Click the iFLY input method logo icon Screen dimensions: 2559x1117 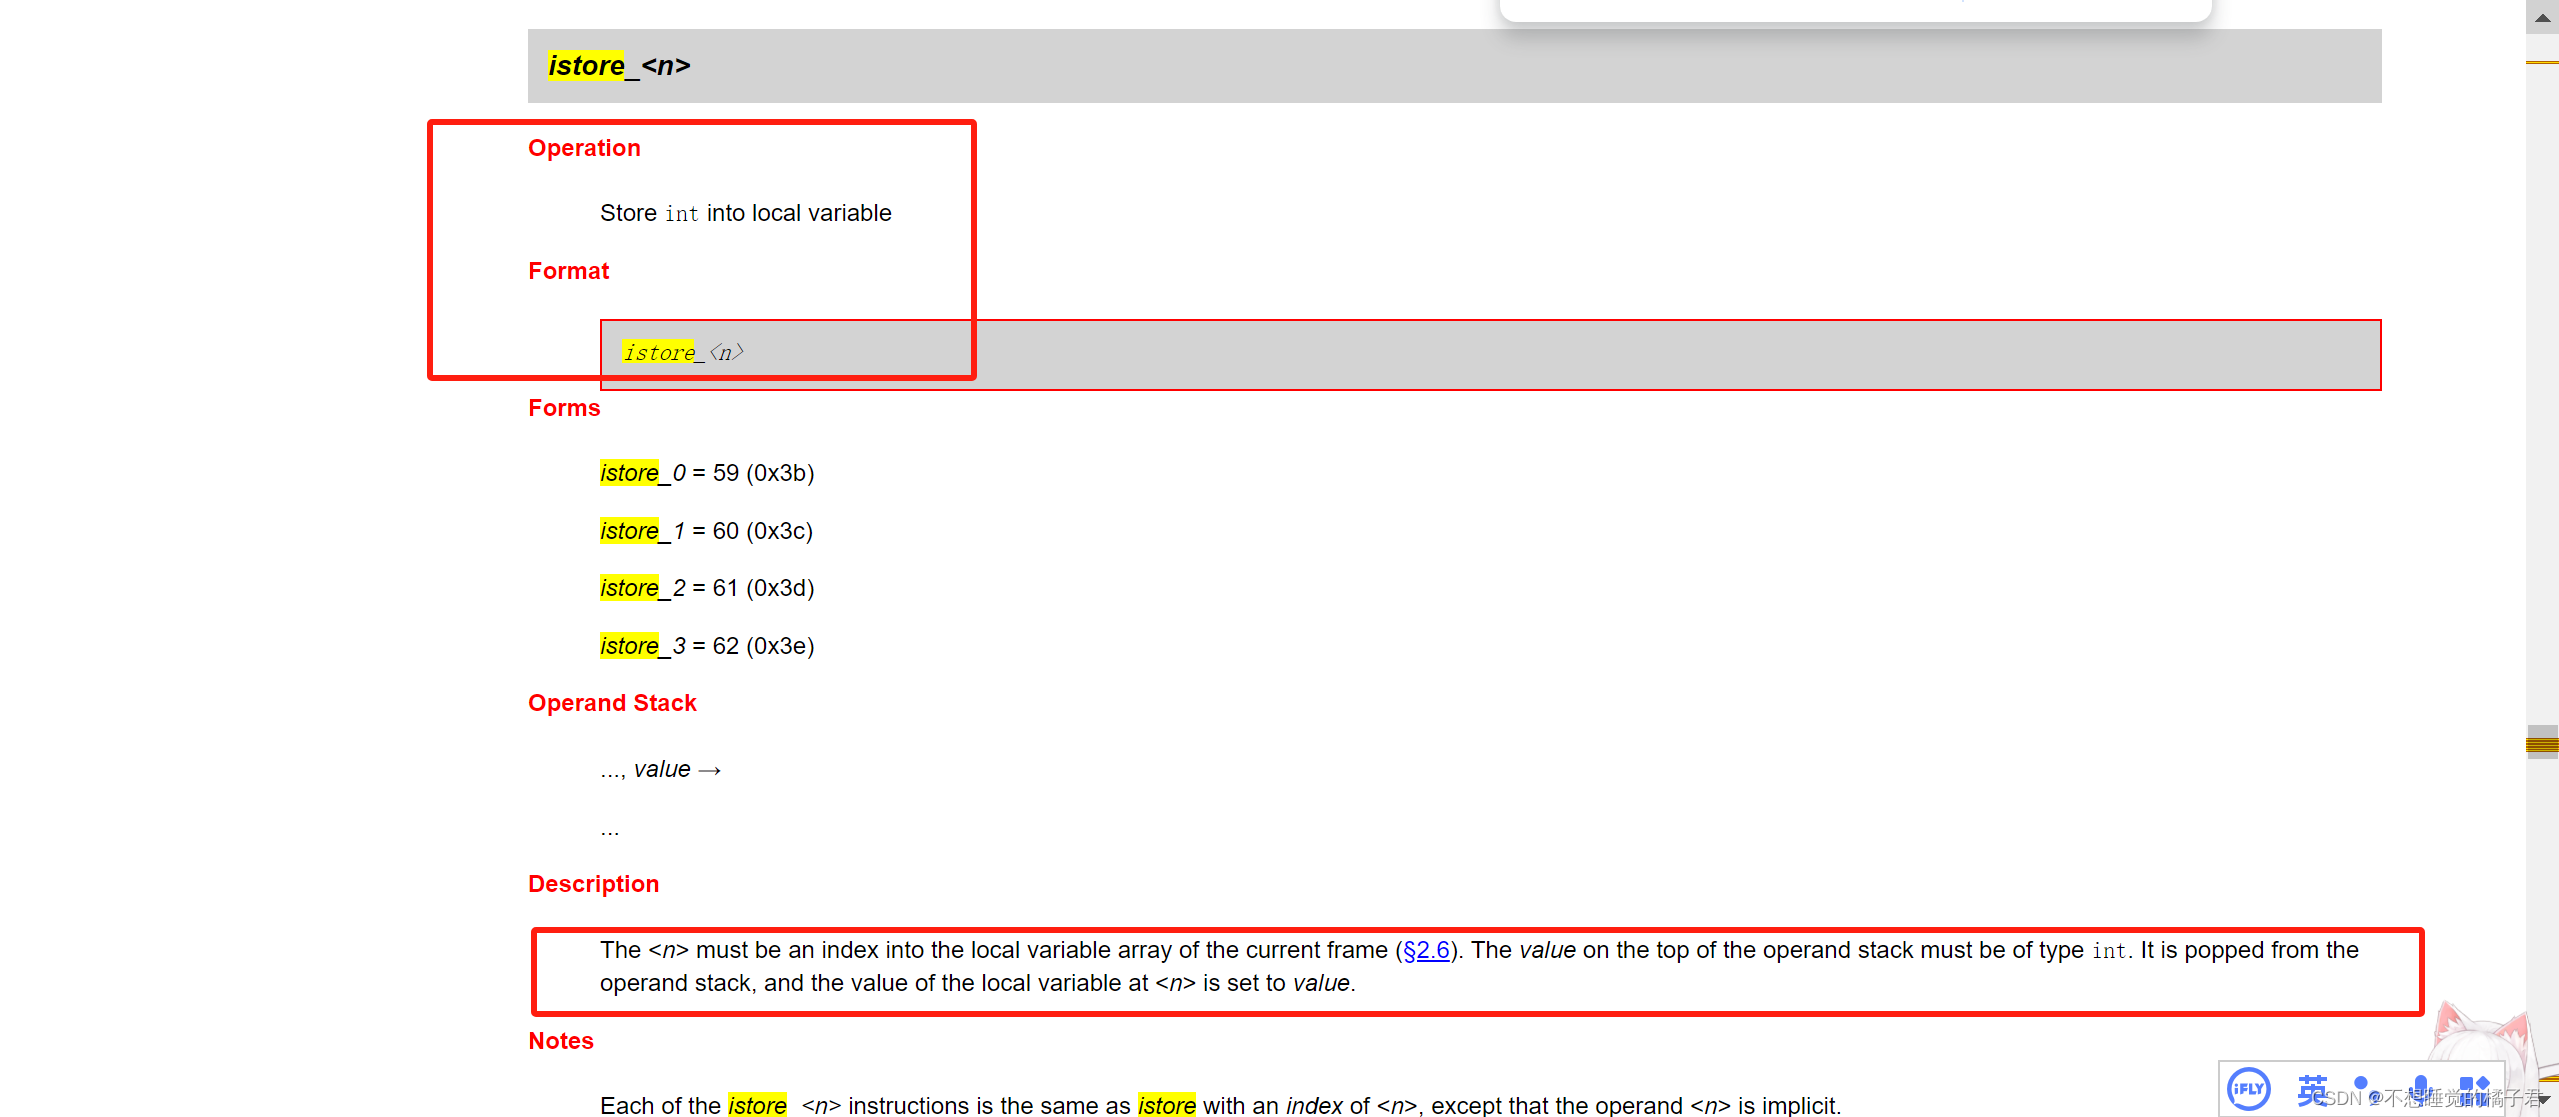2248,1088
